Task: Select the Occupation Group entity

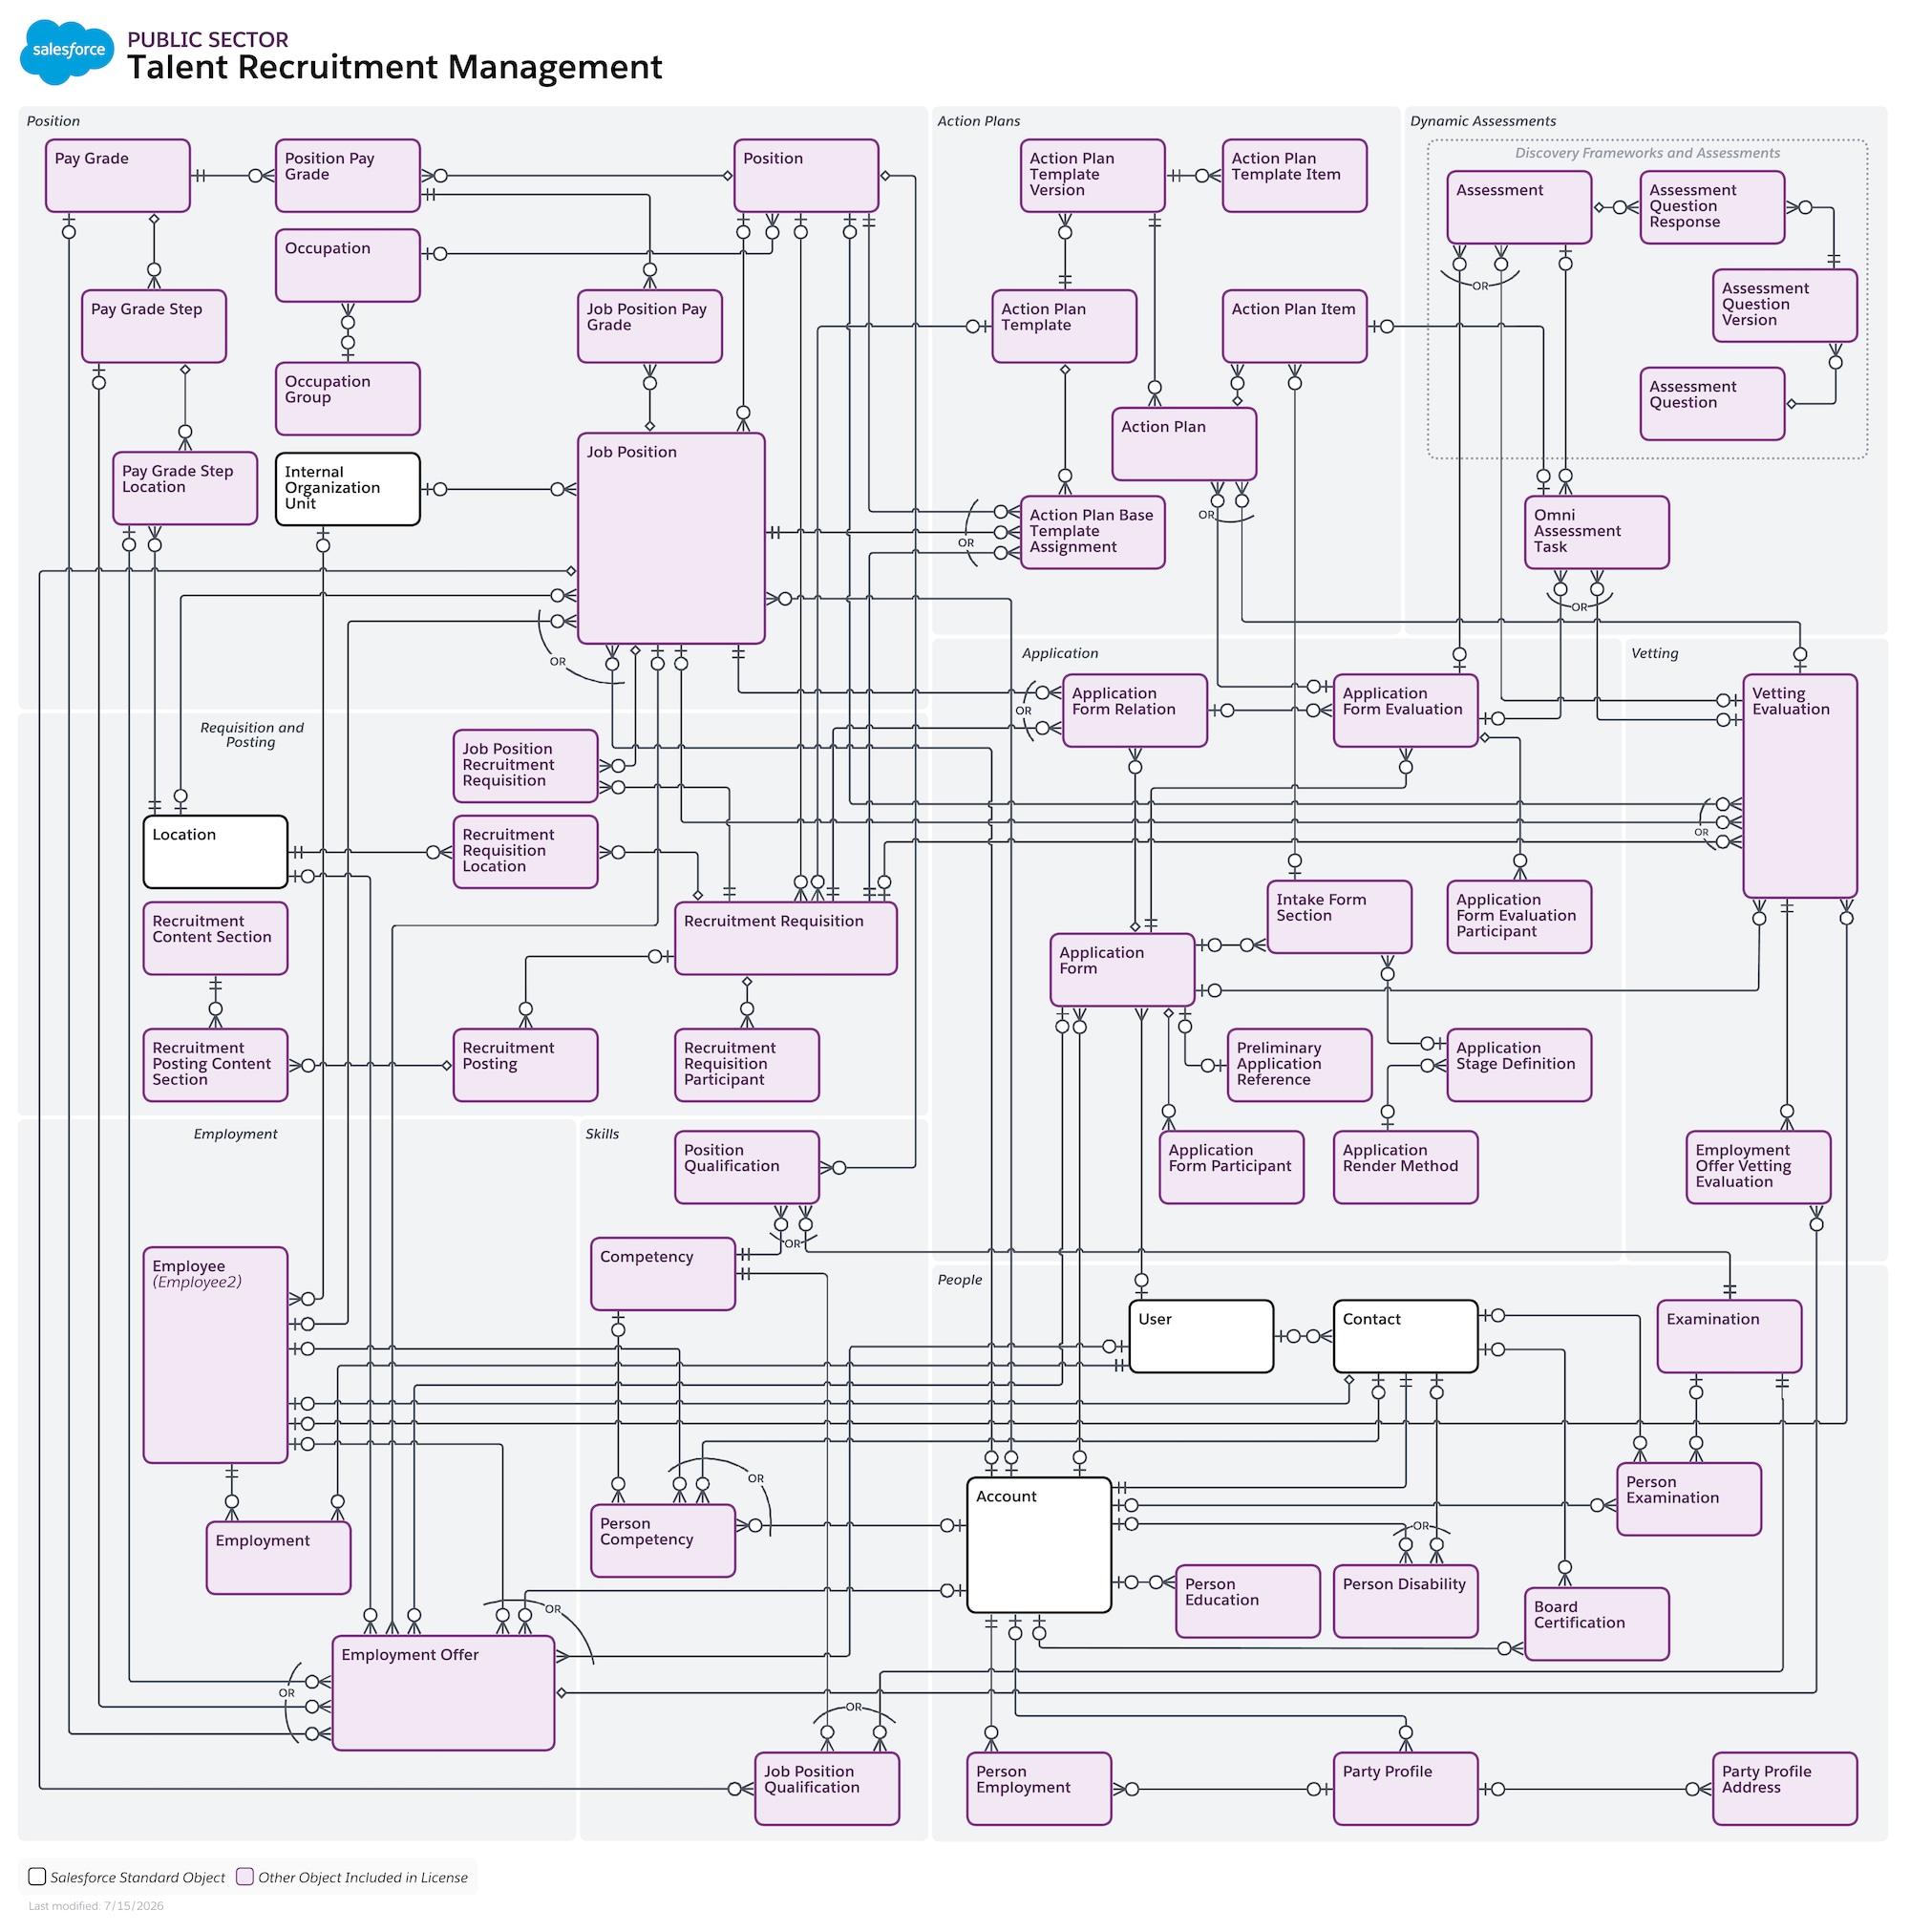Action: click(x=347, y=398)
